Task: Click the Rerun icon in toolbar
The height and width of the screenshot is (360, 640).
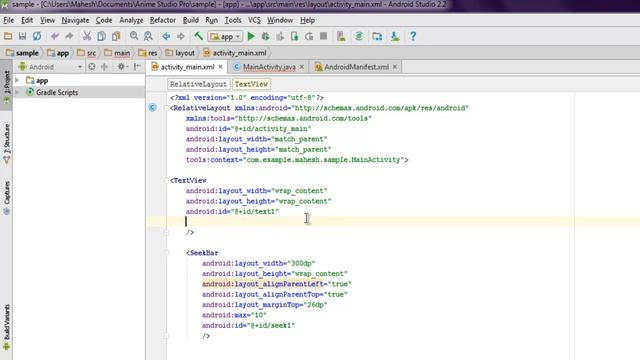Action: click(x=309, y=36)
